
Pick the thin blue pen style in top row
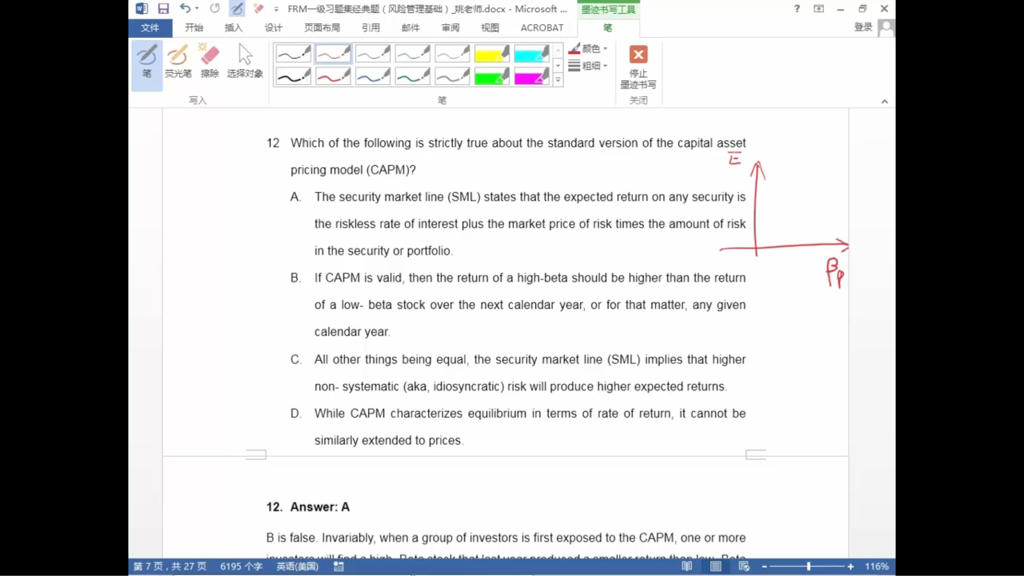tap(373, 53)
